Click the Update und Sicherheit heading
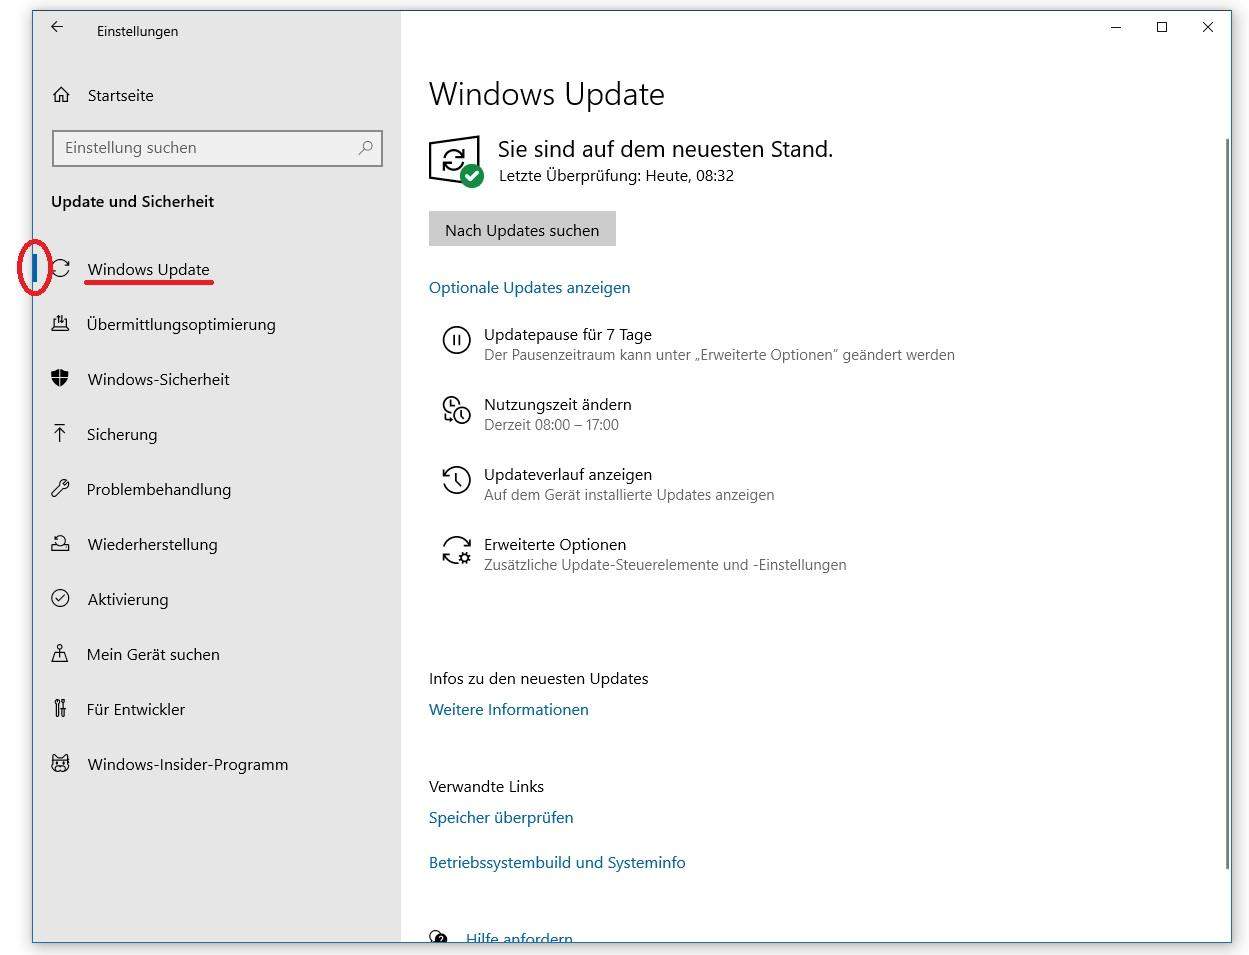The width and height of the screenshot is (1249, 955). click(x=132, y=201)
